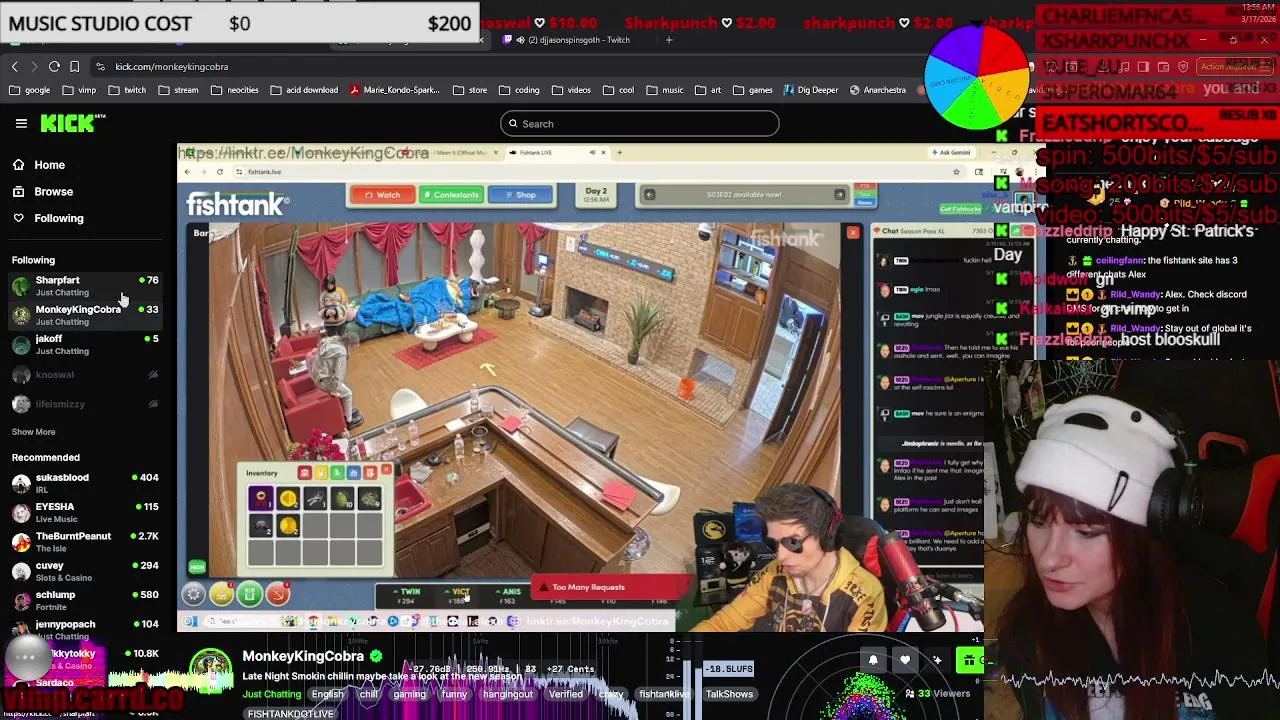Open a new browser tab
This screenshot has height=720, width=1280.
[669, 40]
